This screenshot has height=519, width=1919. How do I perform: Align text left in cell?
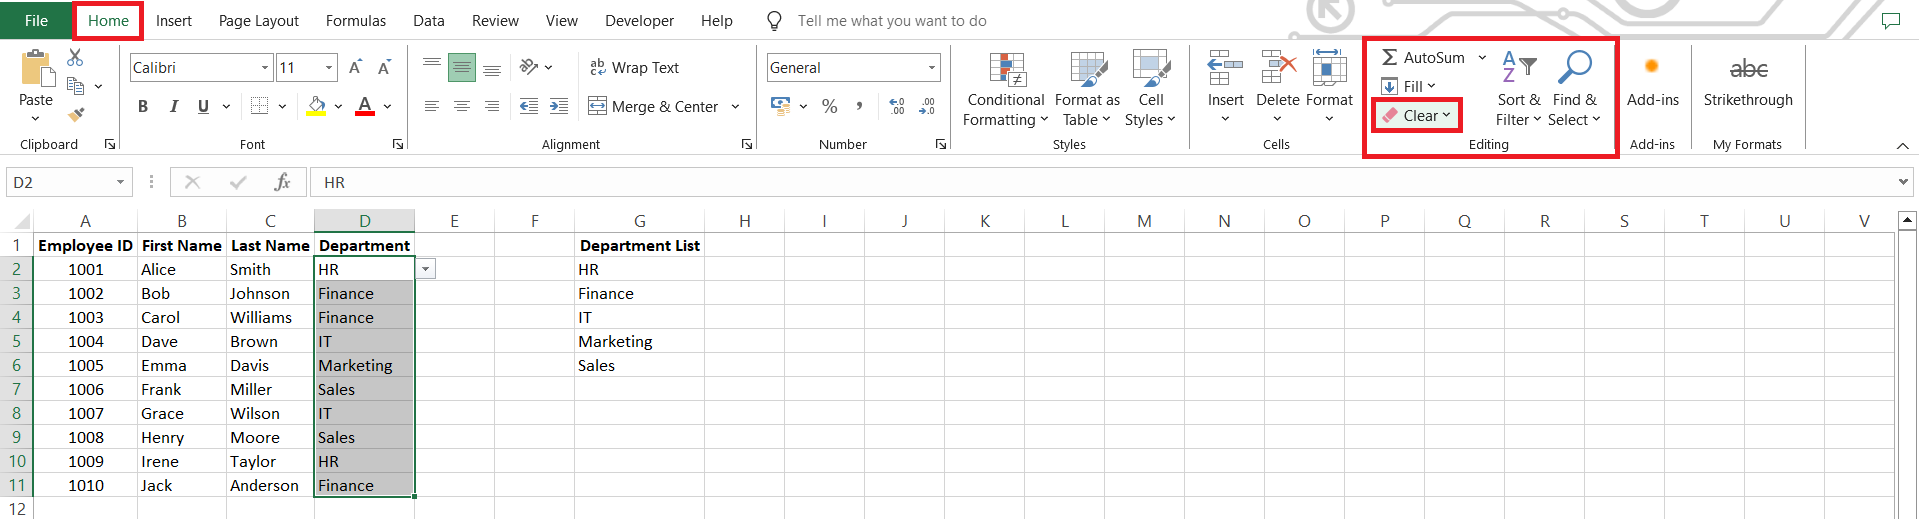432,106
